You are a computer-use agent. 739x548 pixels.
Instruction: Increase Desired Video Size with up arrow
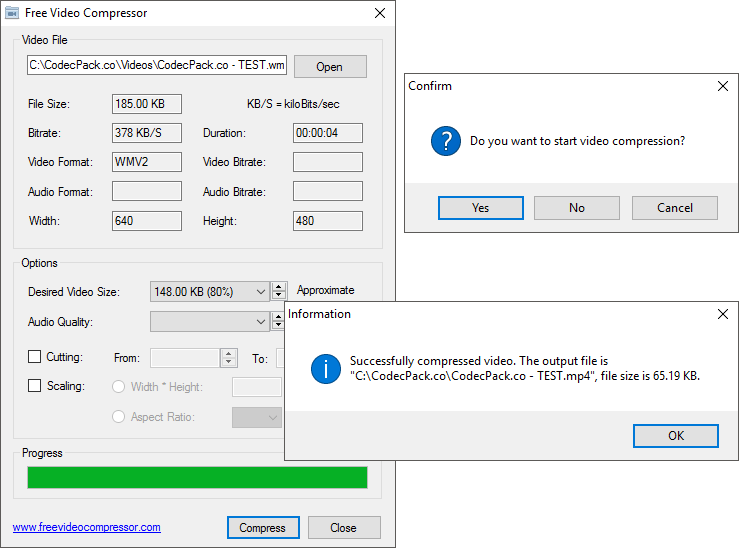279,287
